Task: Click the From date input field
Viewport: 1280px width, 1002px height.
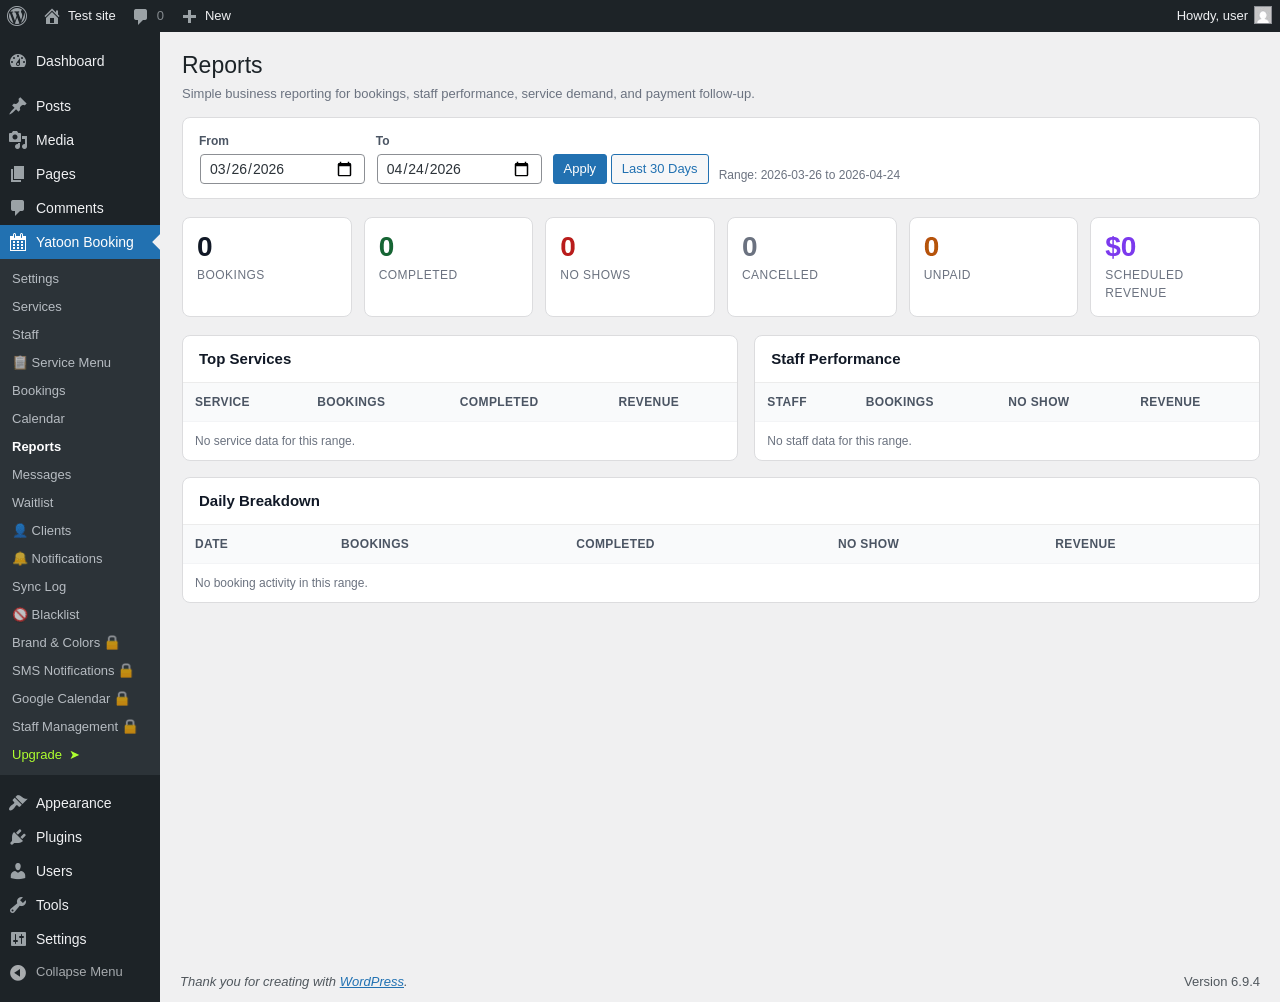Action: 282,169
